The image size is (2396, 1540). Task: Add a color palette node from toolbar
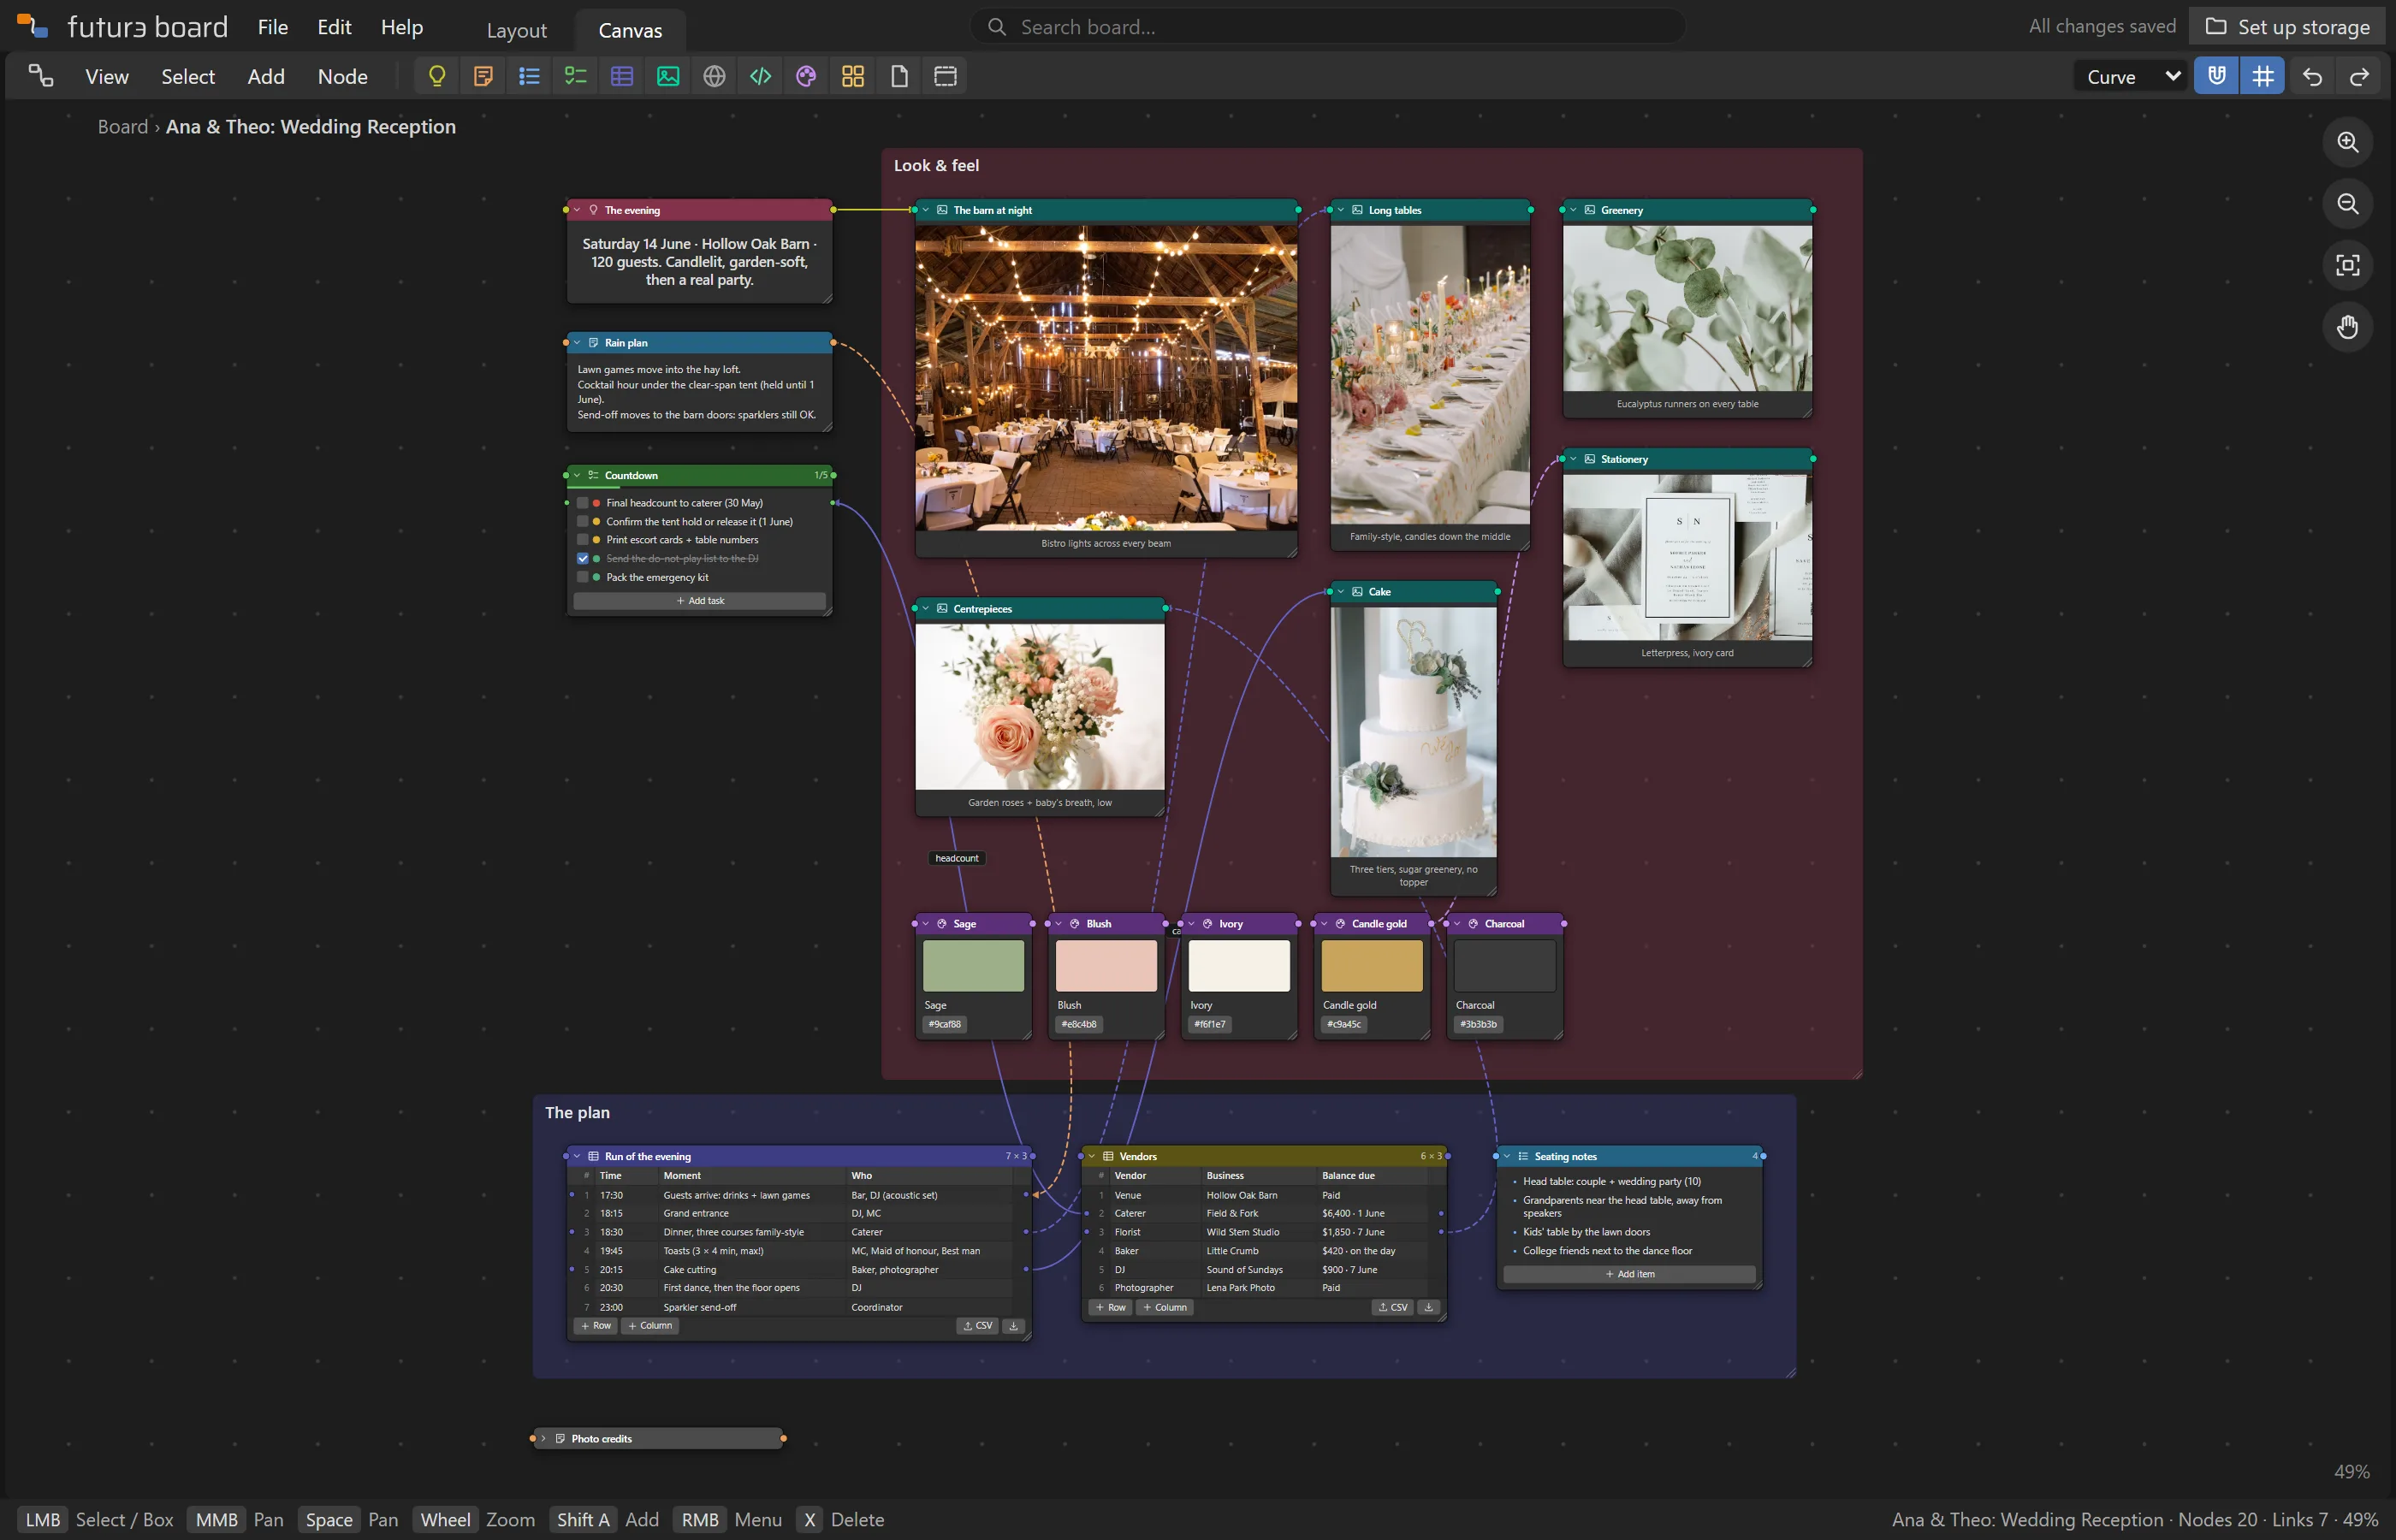pos(806,76)
